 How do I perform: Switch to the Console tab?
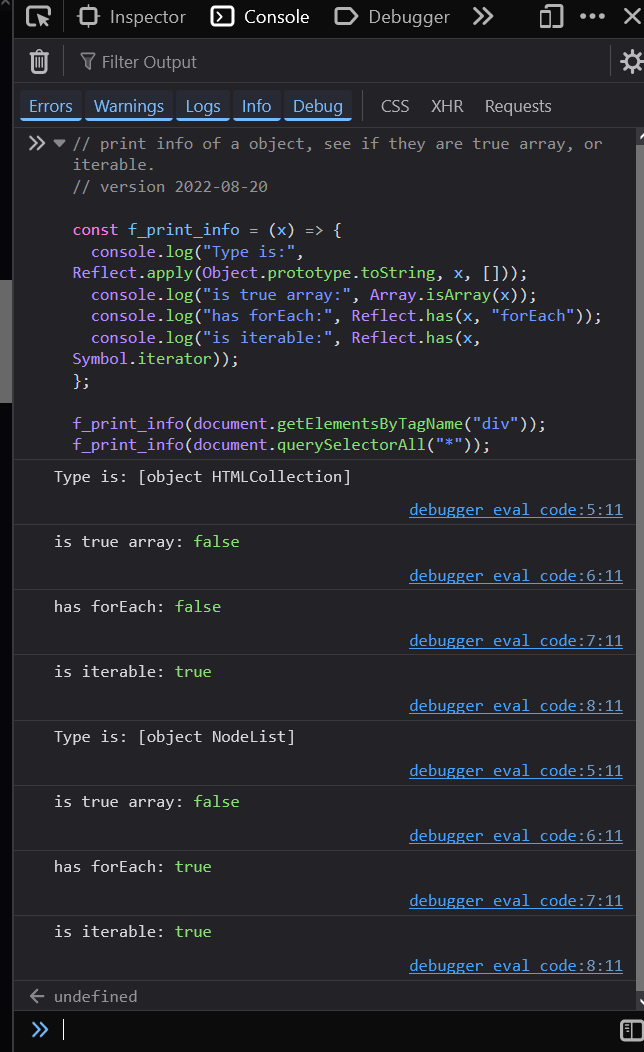pos(260,16)
